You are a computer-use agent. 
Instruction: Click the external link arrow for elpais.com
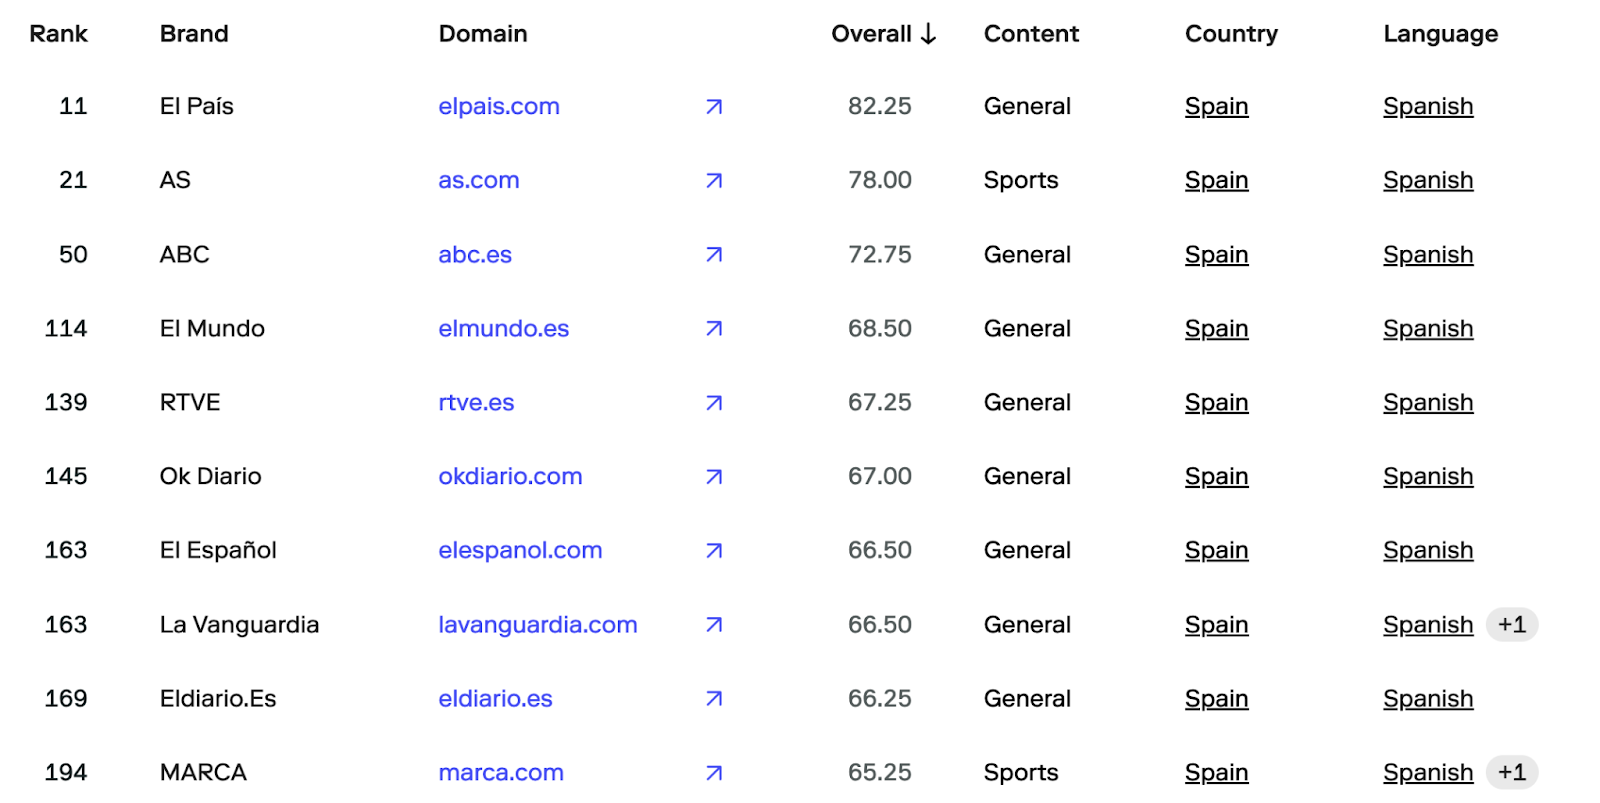[x=714, y=107]
